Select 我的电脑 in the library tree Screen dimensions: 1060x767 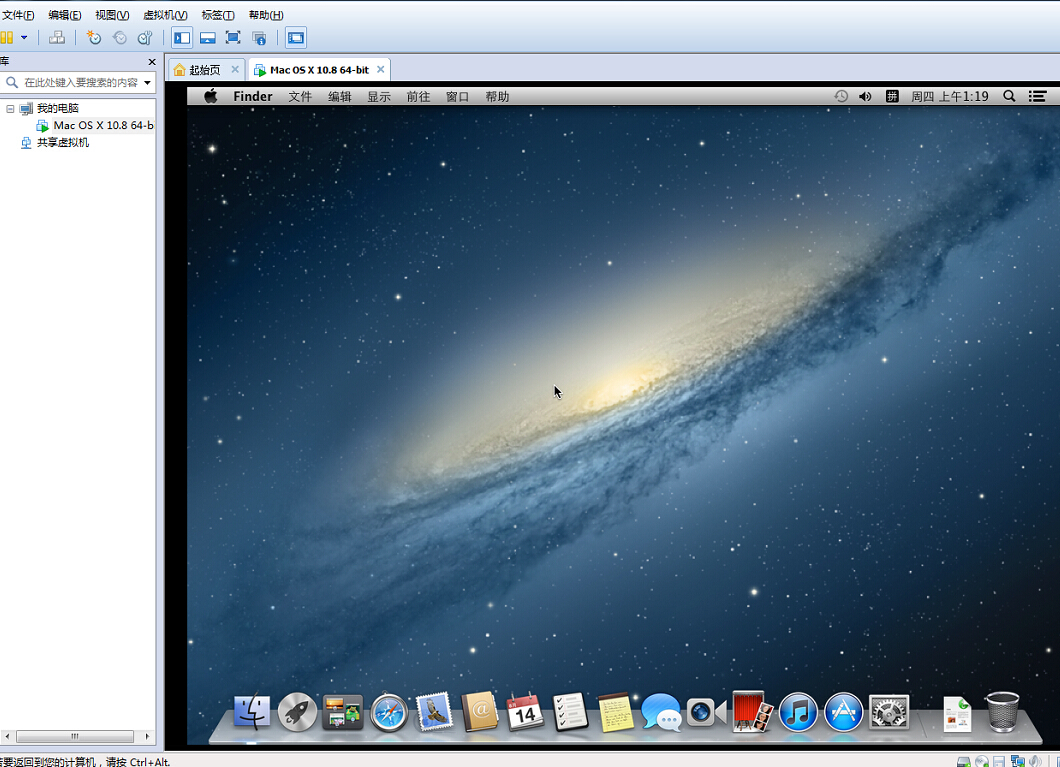[57, 108]
